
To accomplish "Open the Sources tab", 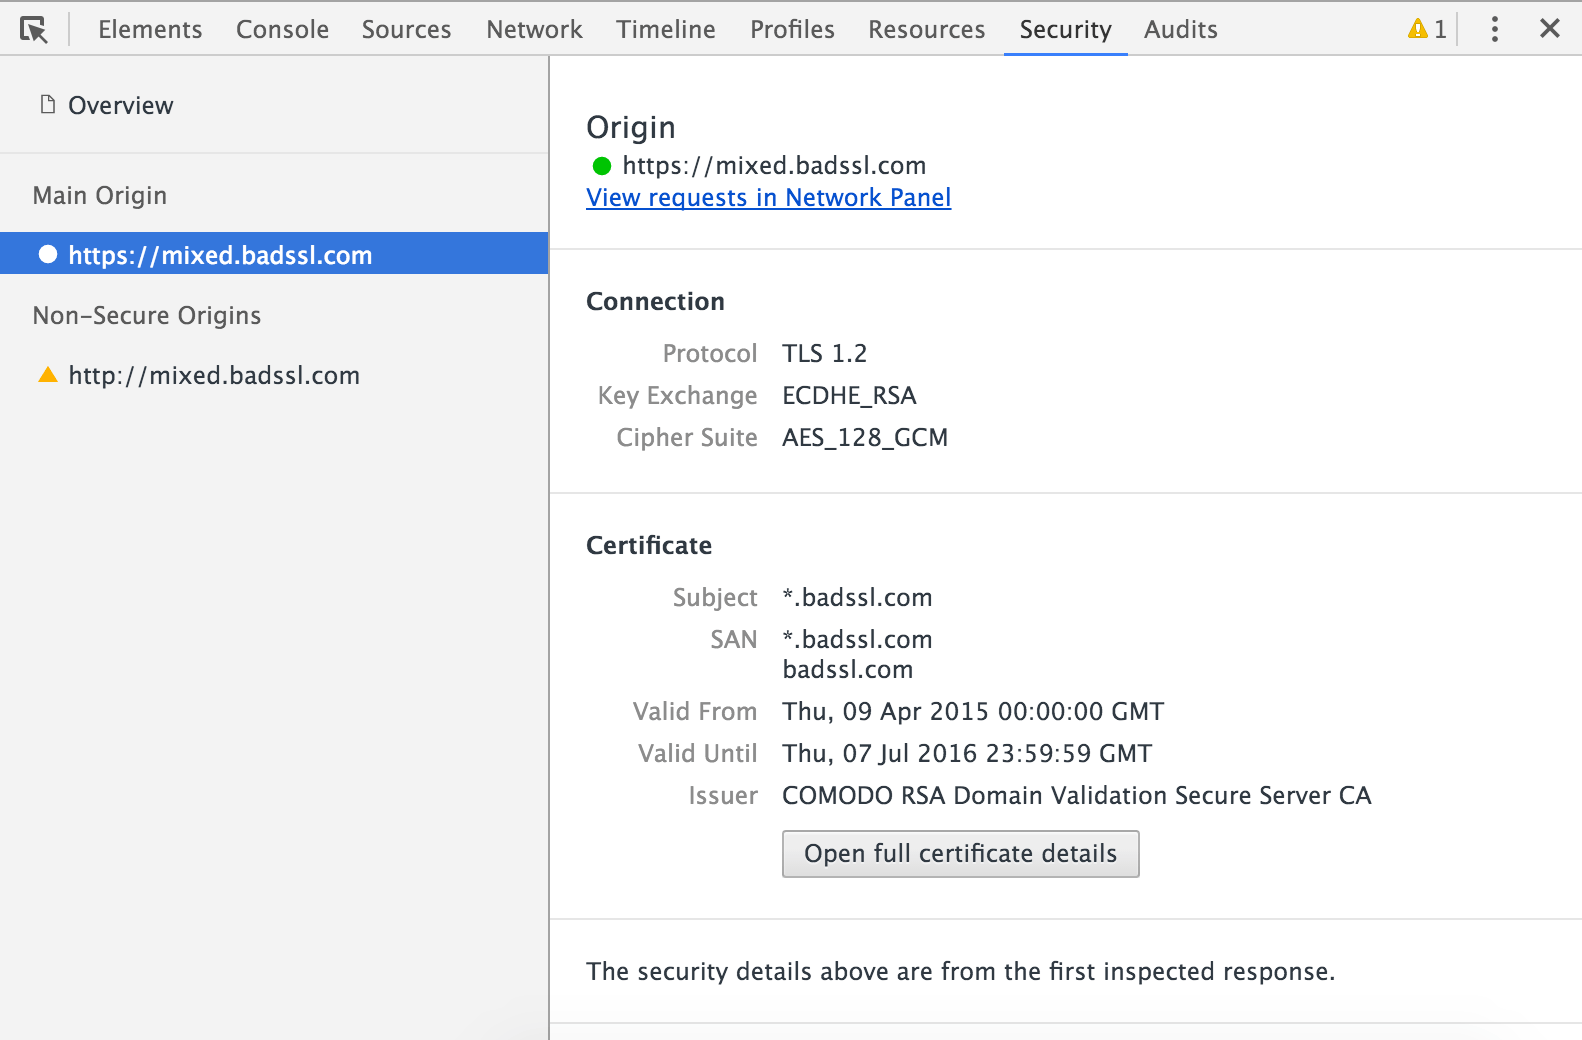I will click(x=406, y=30).
